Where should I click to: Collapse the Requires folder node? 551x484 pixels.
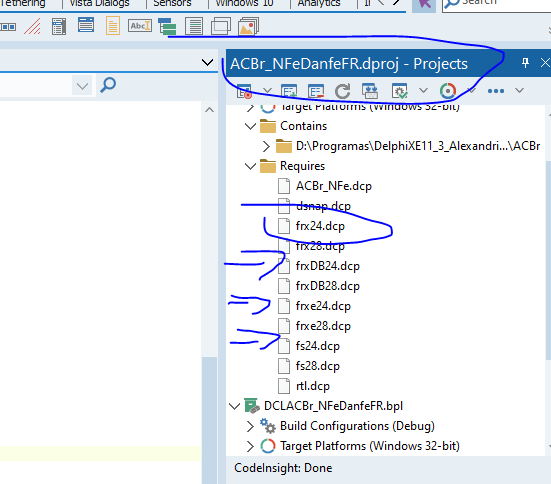pos(250,166)
